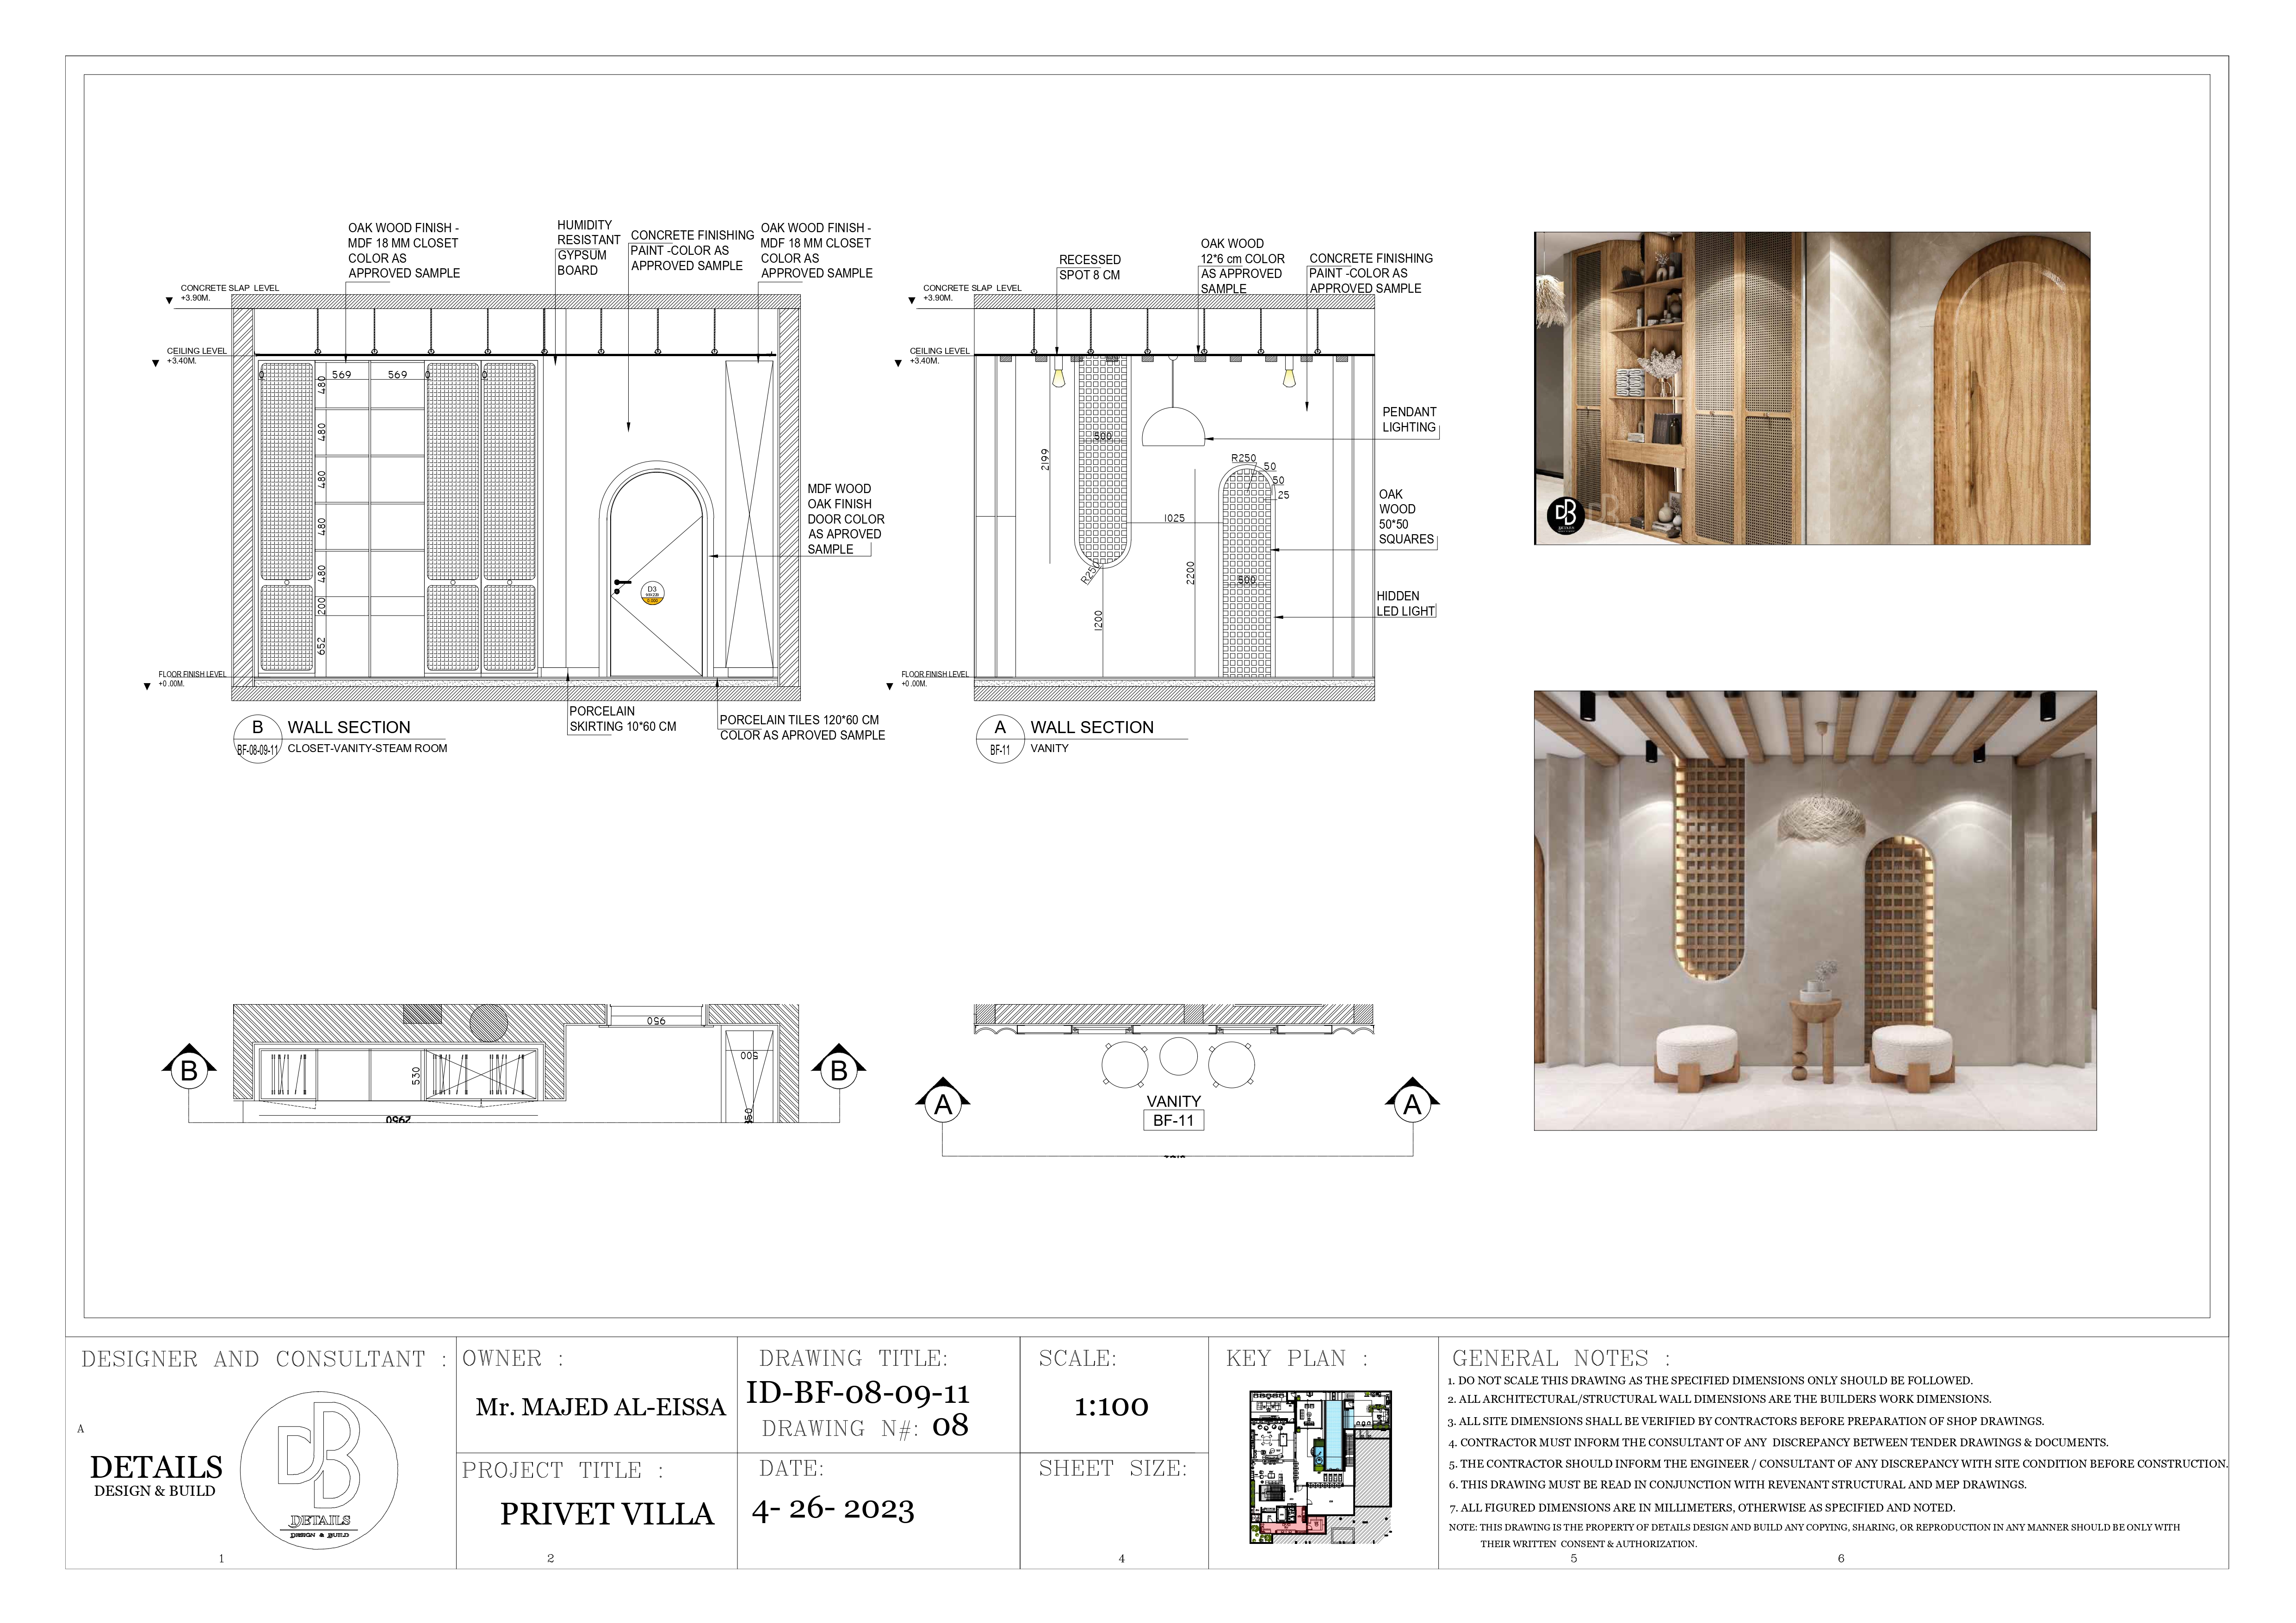2296x1623 pixels.
Task: Click the DETAILS DESIGN & BUILD company name
Action: coord(156,1475)
